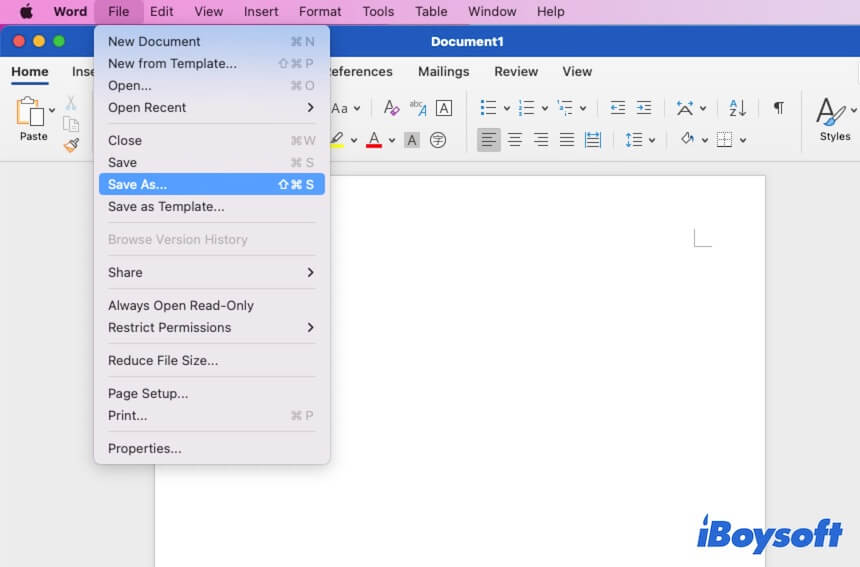
Task: Click the Shading paint bucket icon
Action: pos(687,139)
